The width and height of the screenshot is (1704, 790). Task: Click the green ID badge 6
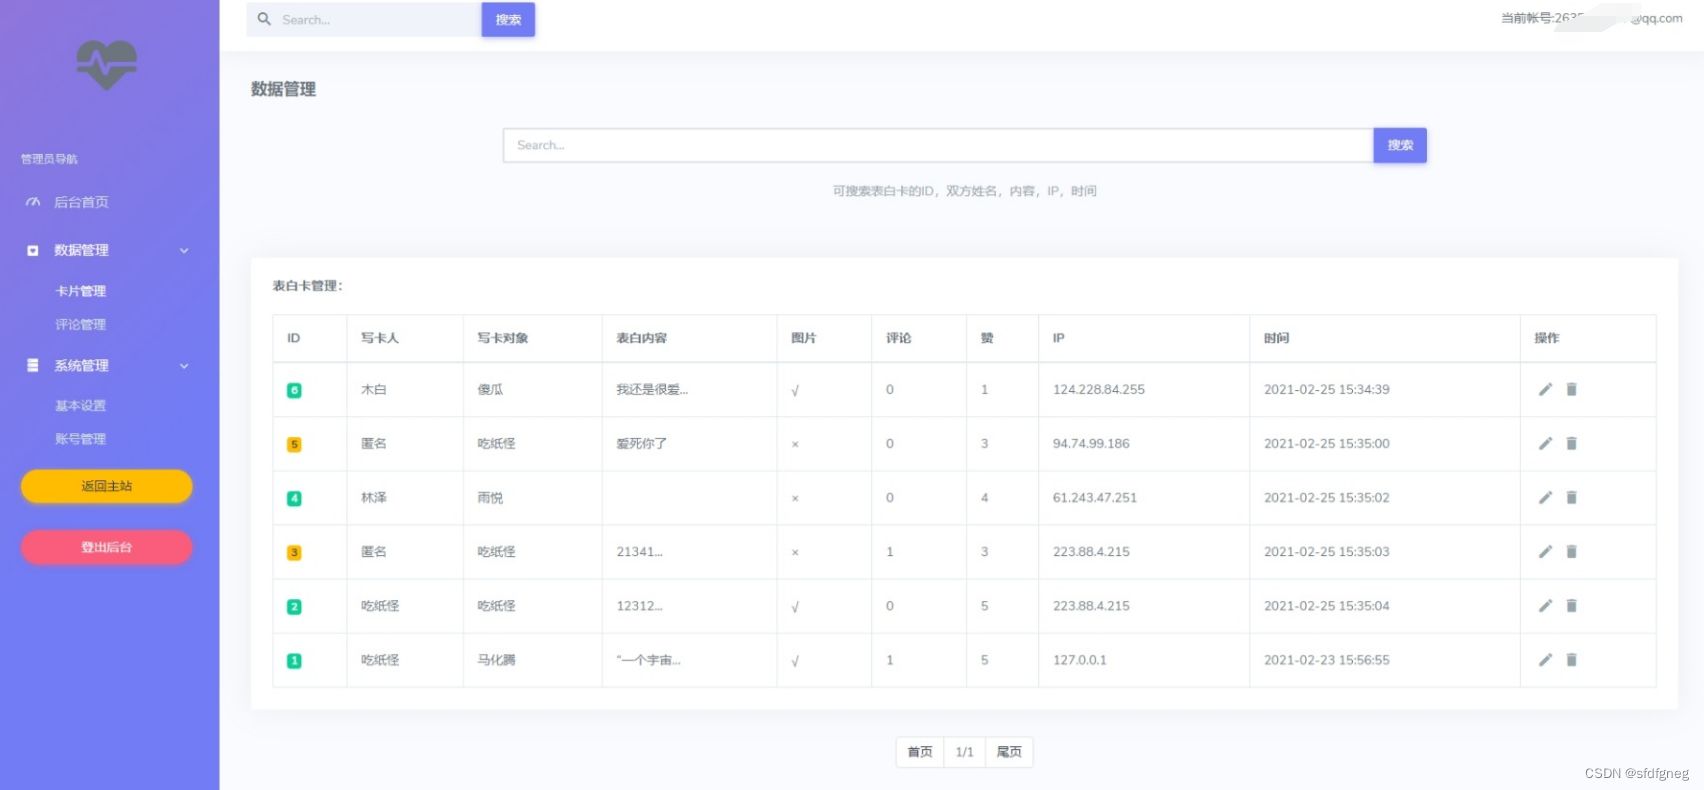click(x=294, y=390)
